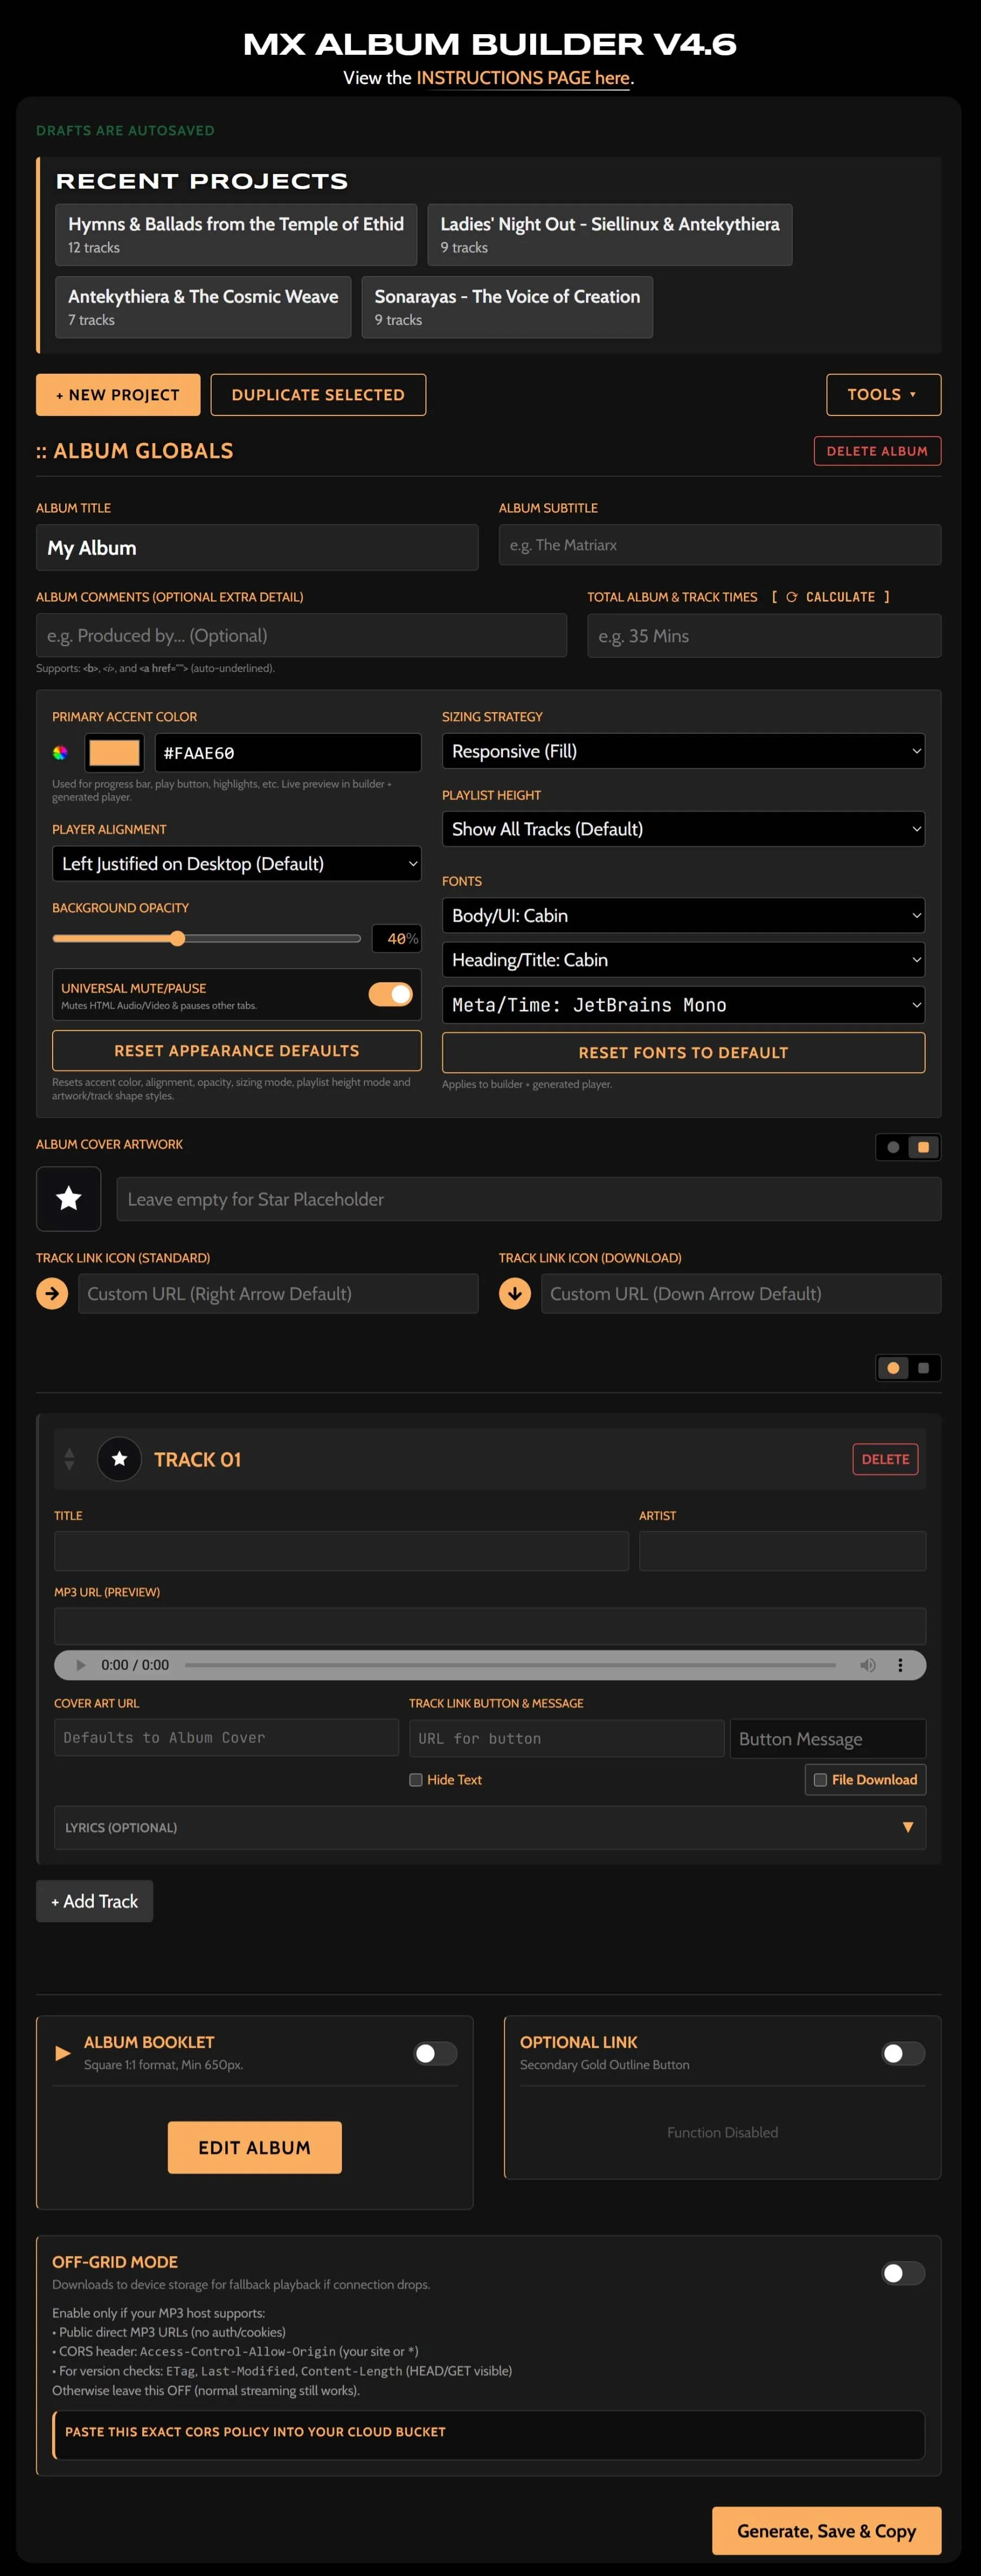981x2576 pixels.
Task: Click the right arrow standard track link icon
Action: (x=52, y=1293)
